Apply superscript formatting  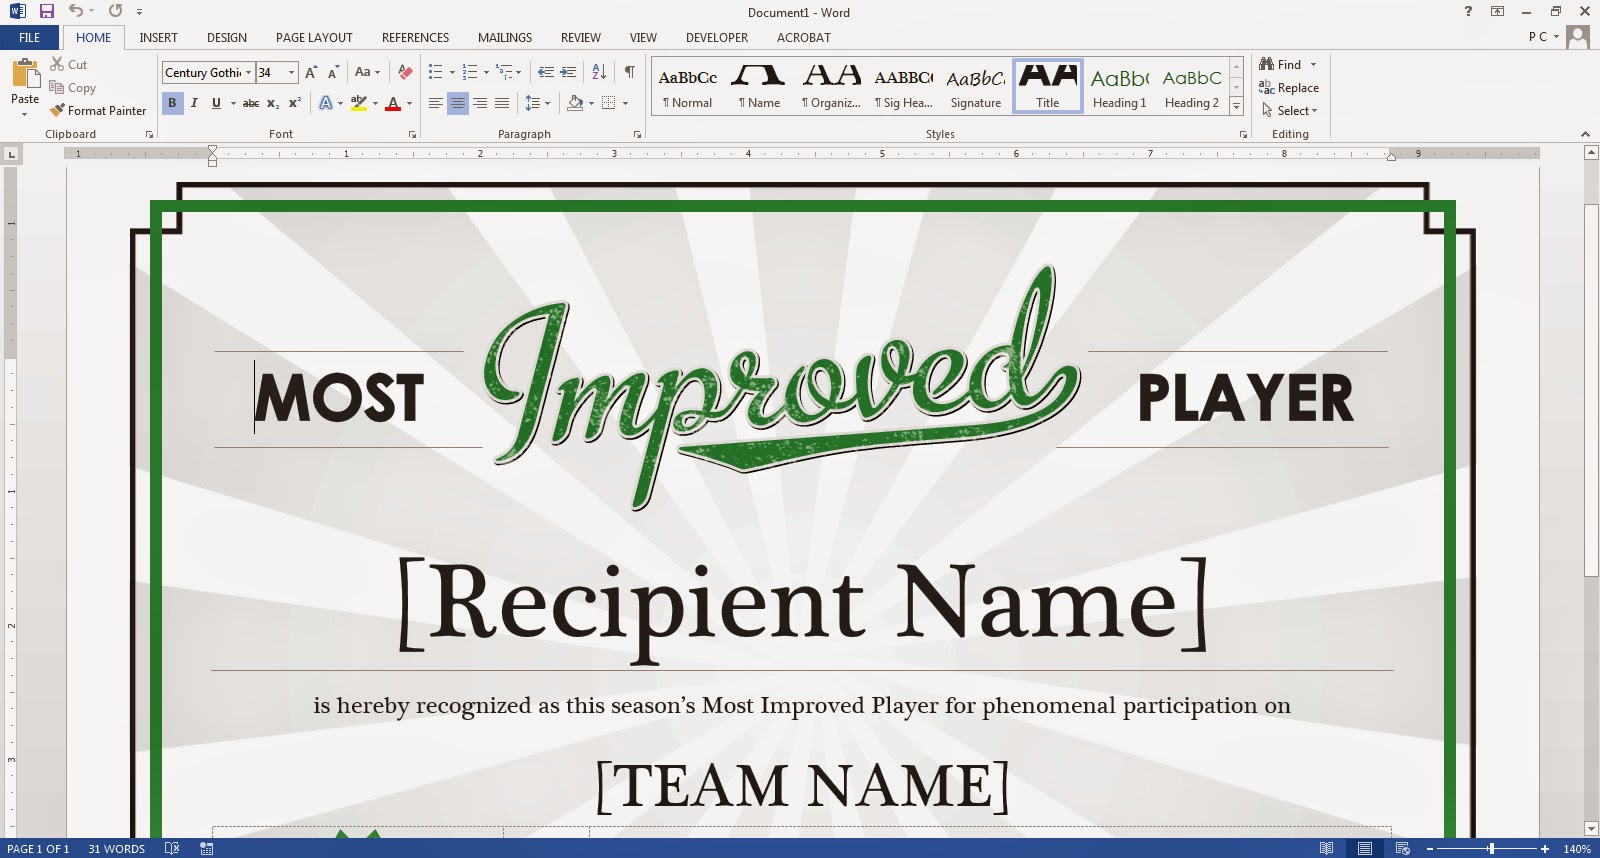(295, 103)
